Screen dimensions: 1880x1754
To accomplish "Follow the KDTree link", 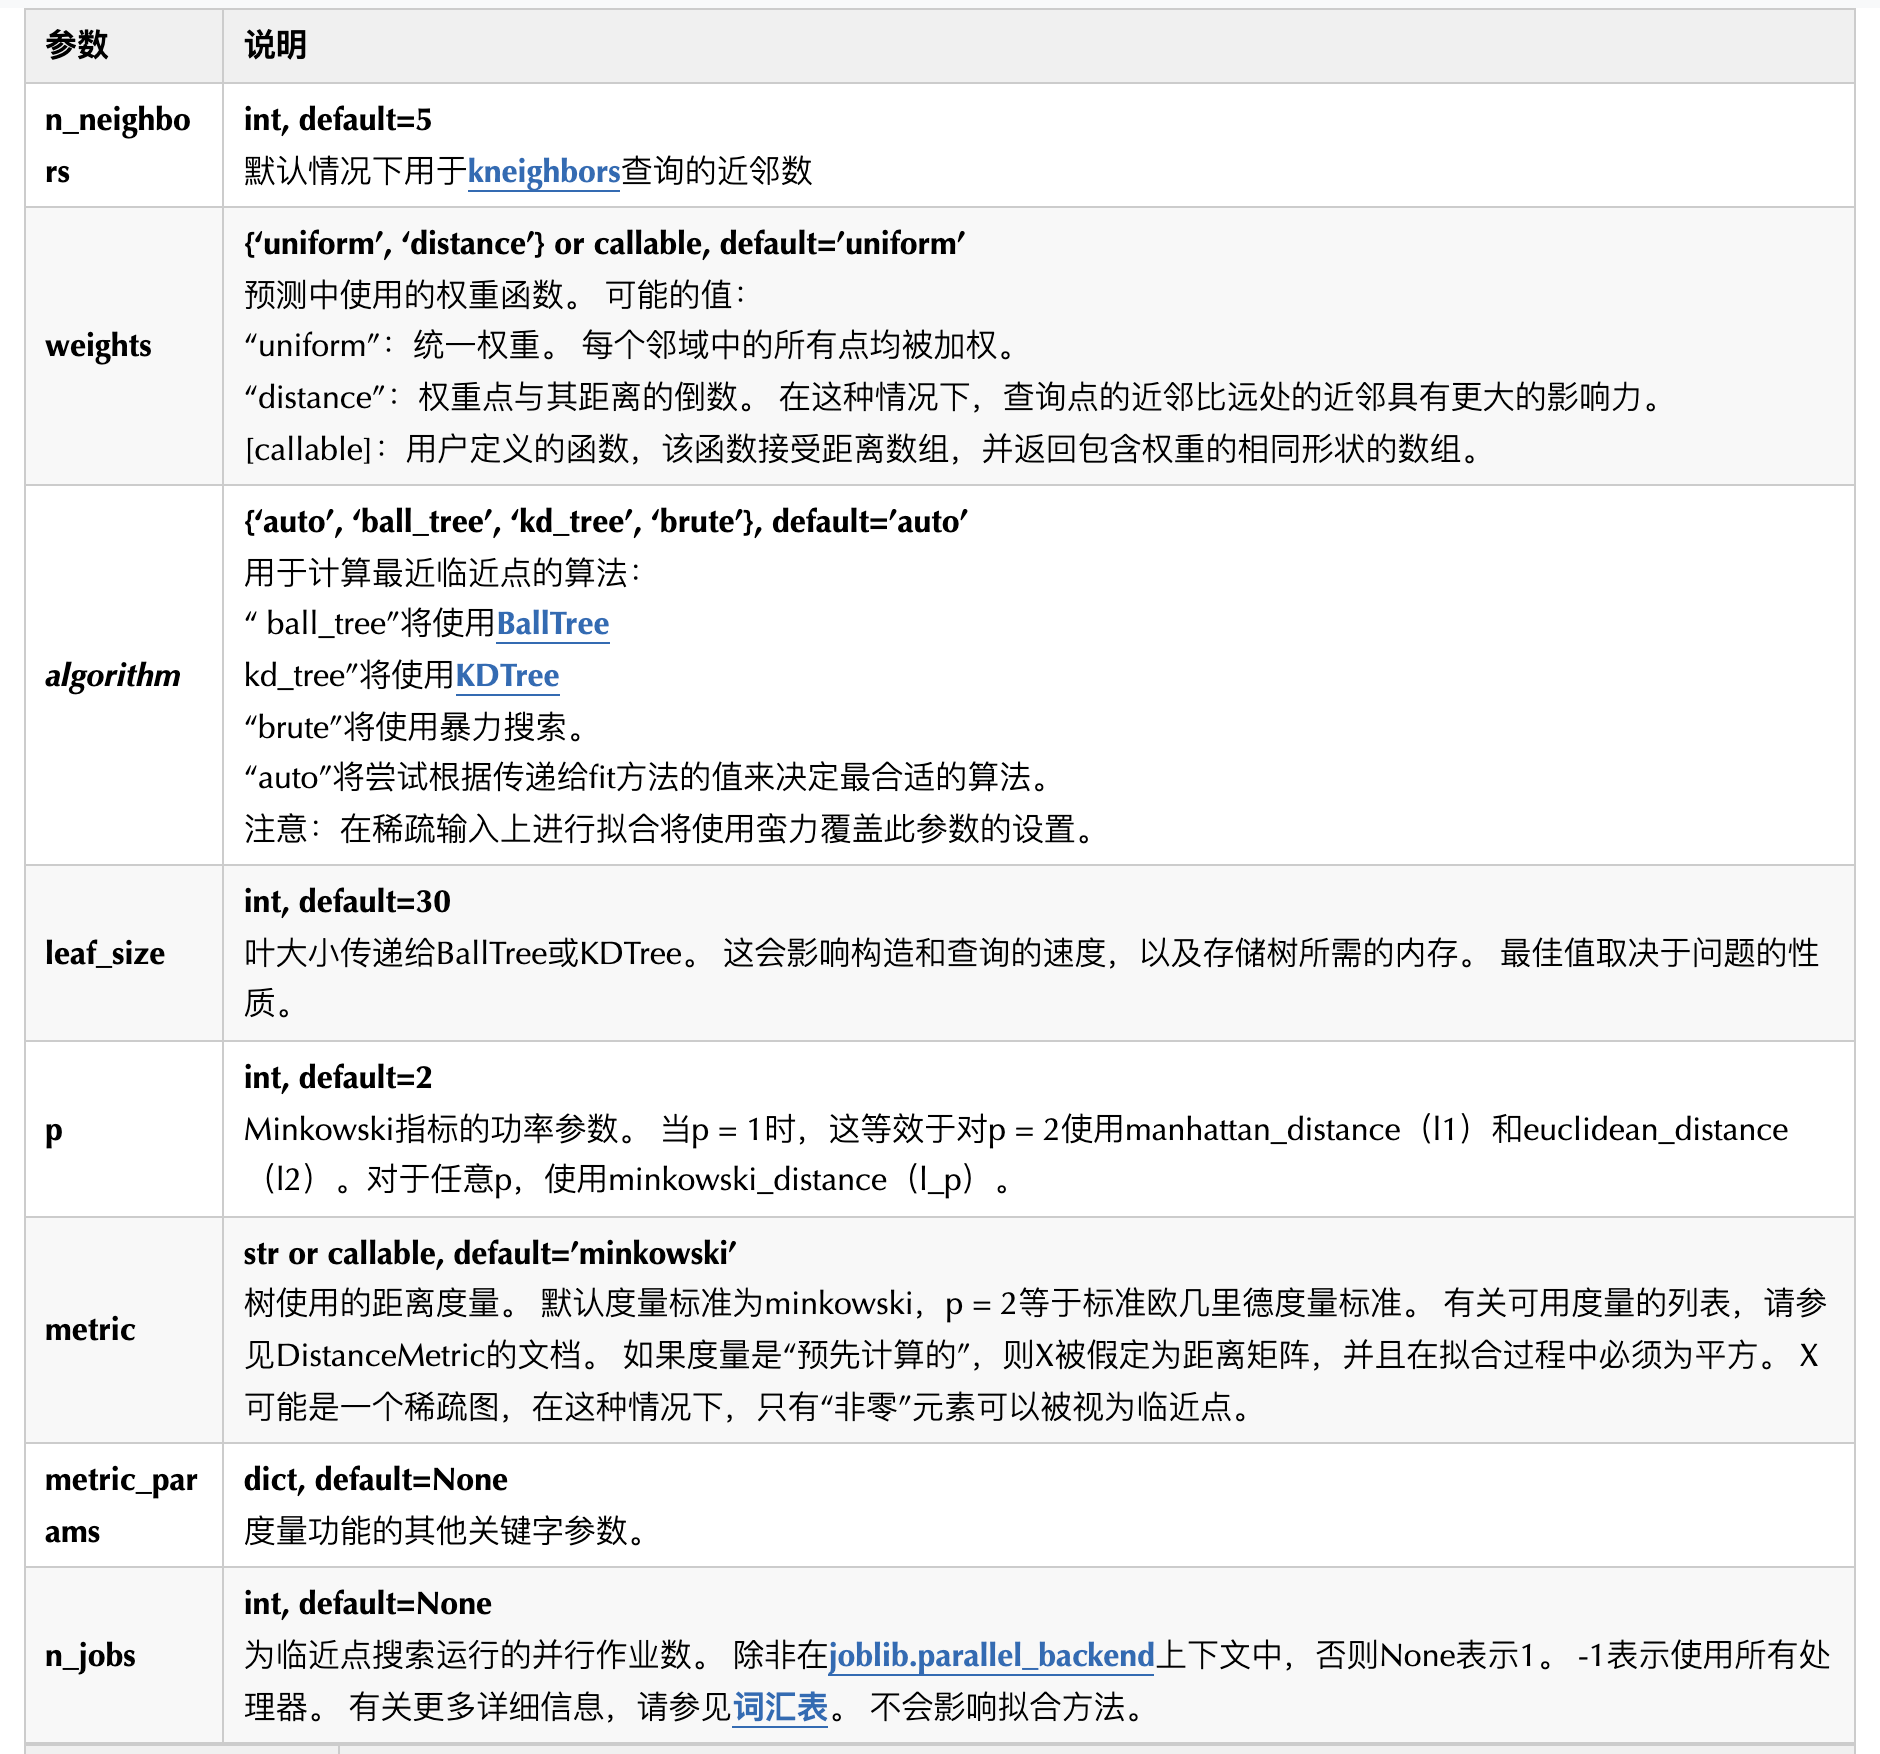I will [507, 675].
